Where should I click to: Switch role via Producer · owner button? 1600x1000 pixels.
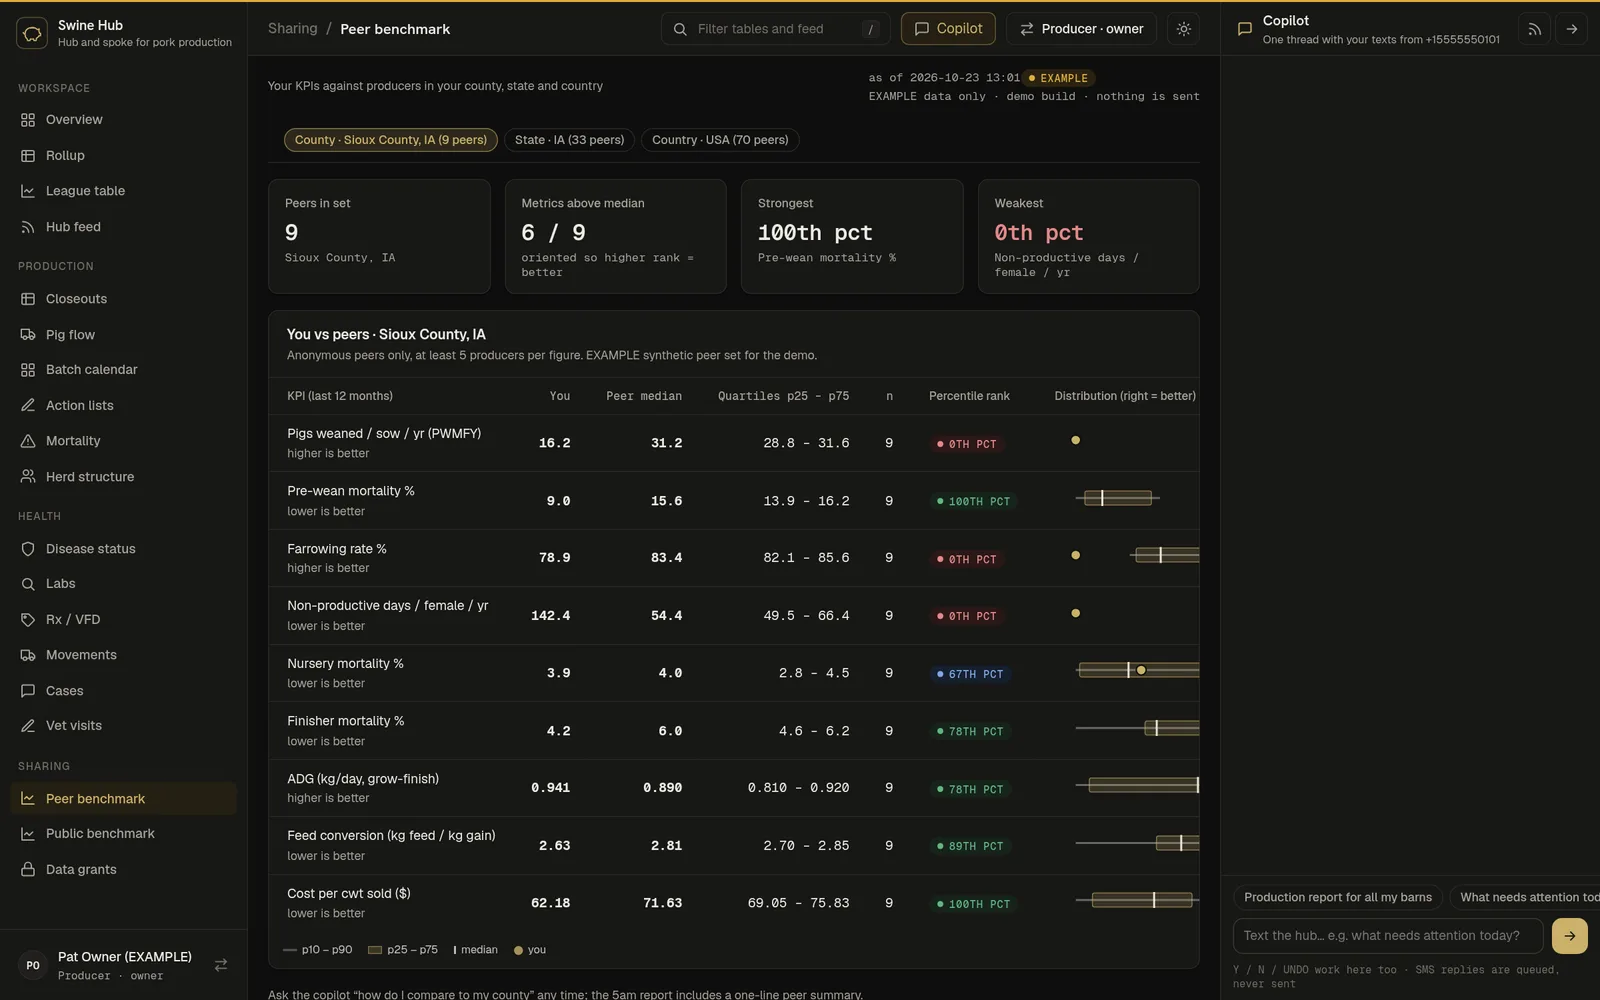click(x=1081, y=29)
